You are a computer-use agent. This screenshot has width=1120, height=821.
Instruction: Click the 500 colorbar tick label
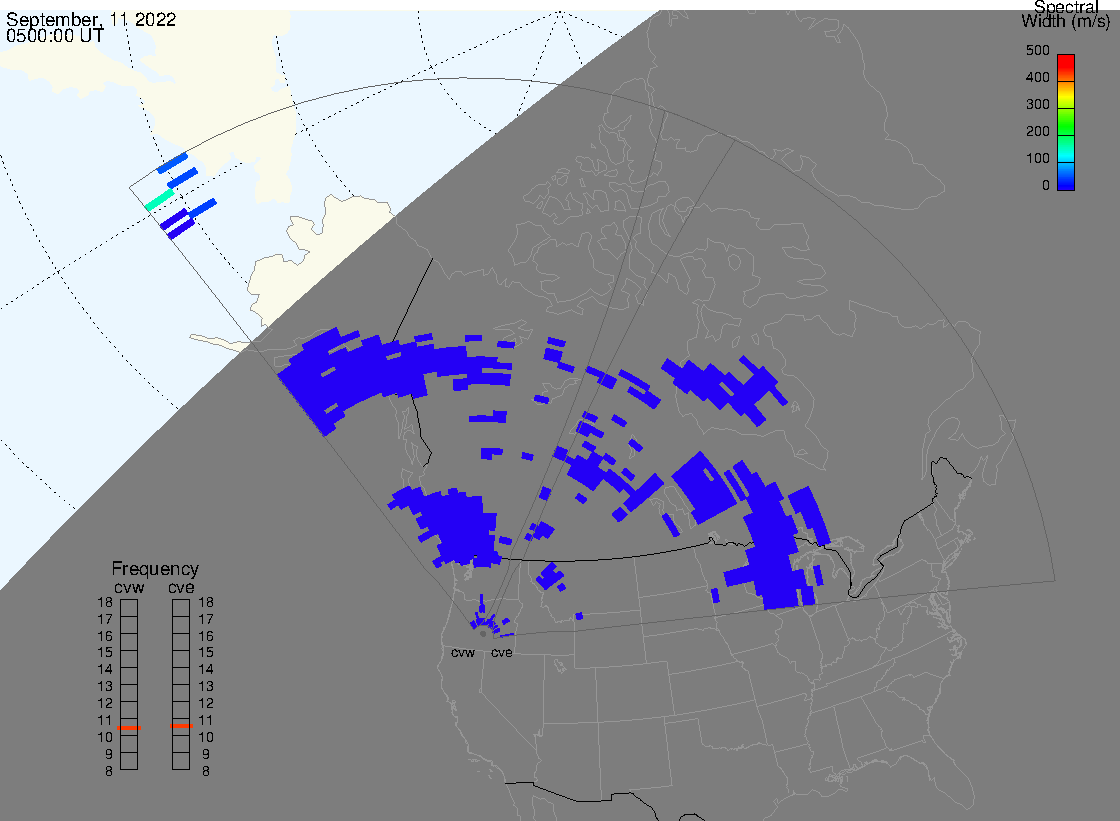pyautogui.click(x=1037, y=50)
